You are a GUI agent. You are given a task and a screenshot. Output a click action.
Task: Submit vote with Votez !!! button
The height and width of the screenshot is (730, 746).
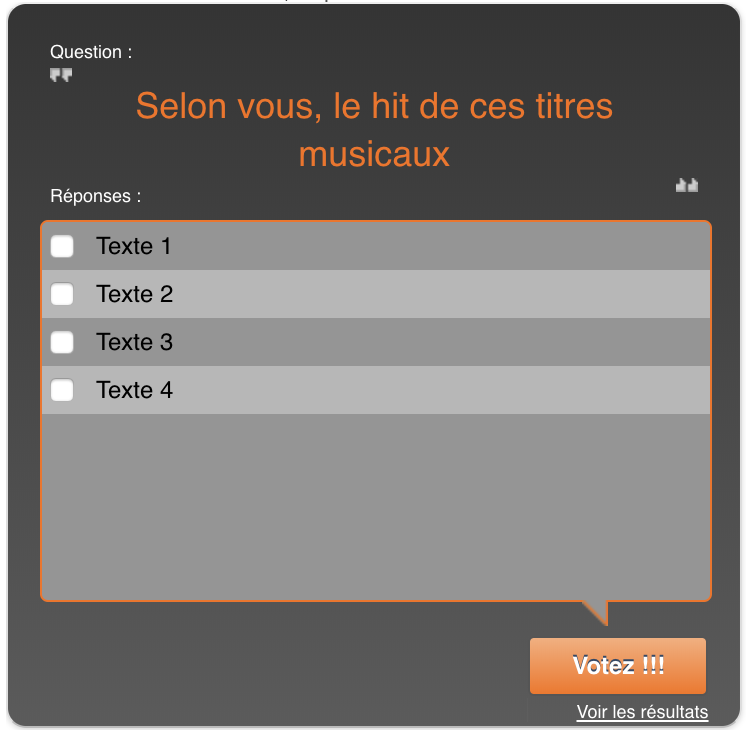pos(618,666)
